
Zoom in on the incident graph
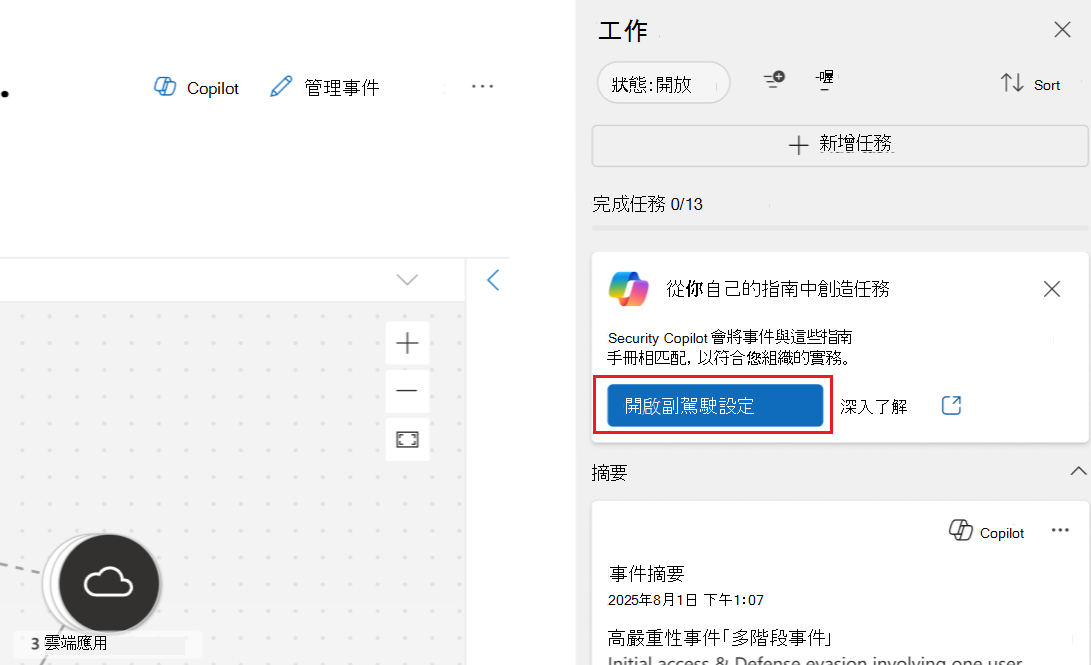(407, 343)
